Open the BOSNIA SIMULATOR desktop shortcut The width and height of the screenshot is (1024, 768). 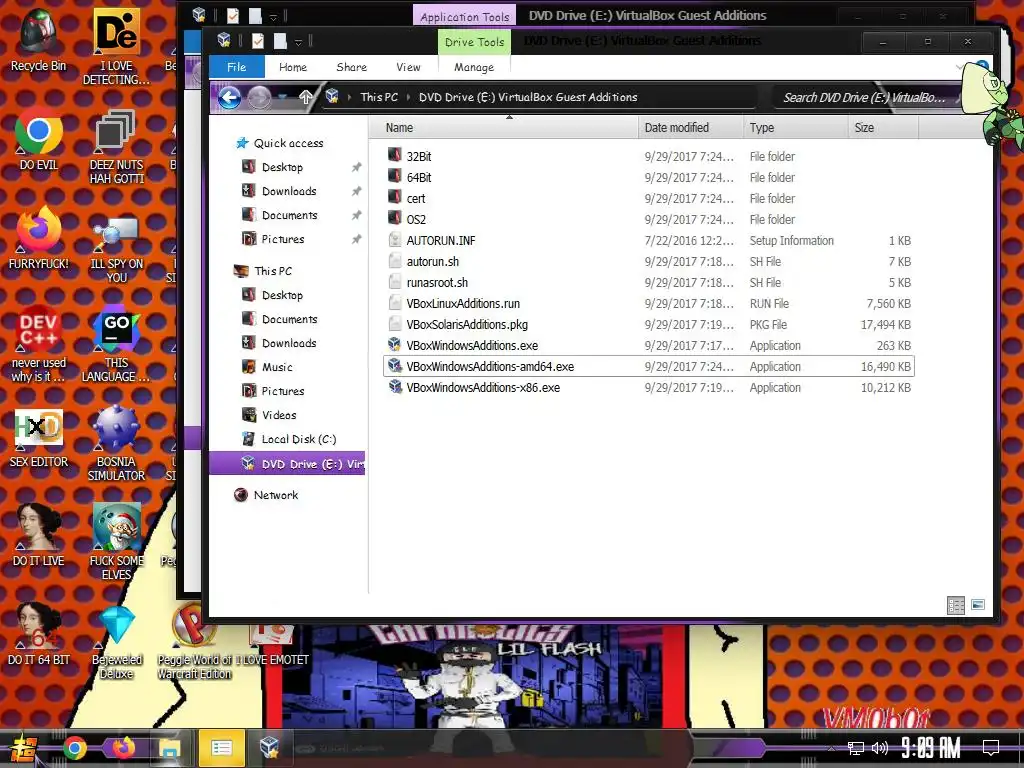116,443
